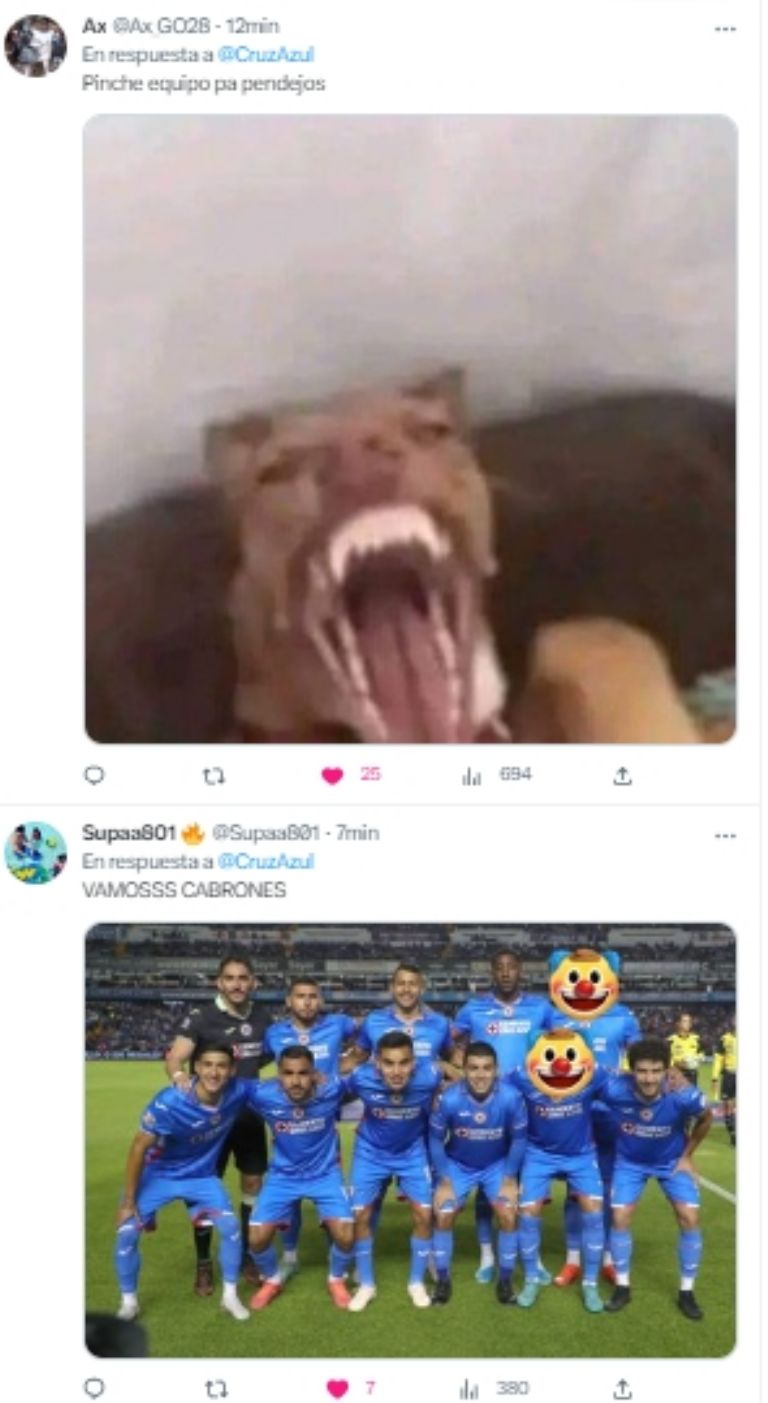The image size is (768, 1403).
Task: Open Supaa801 profile avatar
Action: click(35, 853)
